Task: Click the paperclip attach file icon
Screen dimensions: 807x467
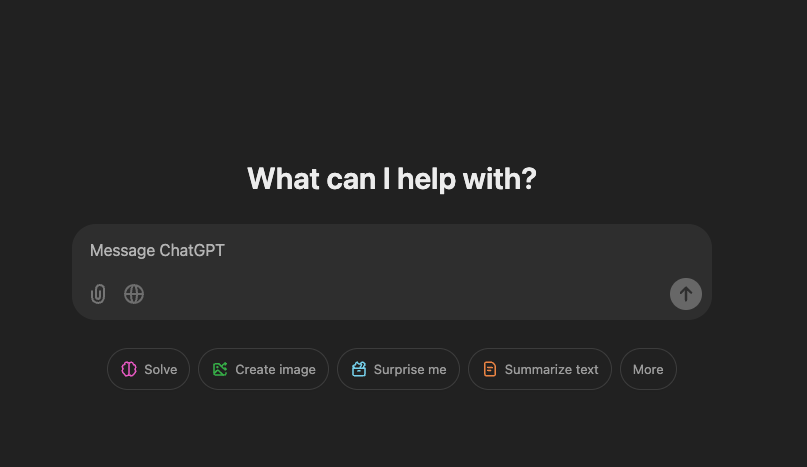Action: [x=98, y=294]
